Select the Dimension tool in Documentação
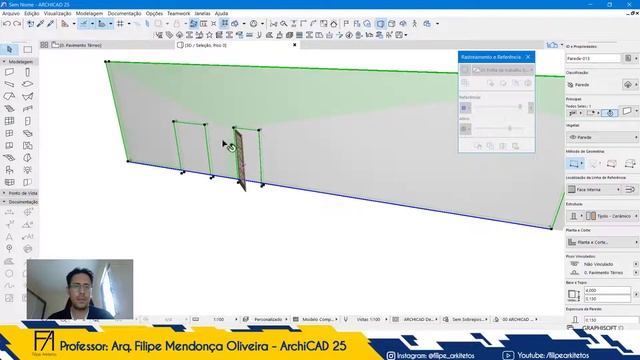The image size is (640, 360). [9, 212]
